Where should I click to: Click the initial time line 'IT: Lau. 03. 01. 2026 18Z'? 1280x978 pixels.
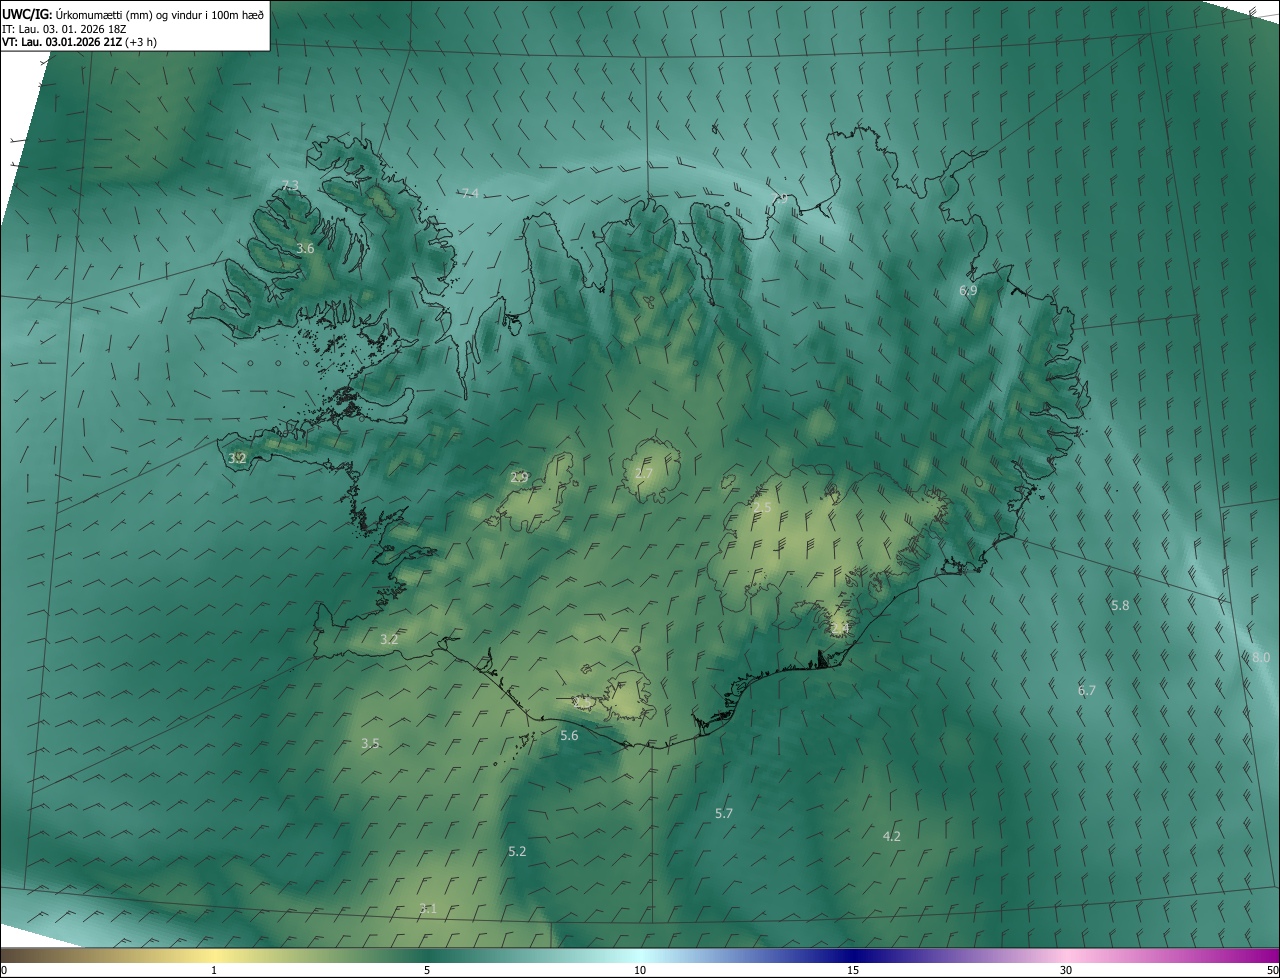coord(64,28)
